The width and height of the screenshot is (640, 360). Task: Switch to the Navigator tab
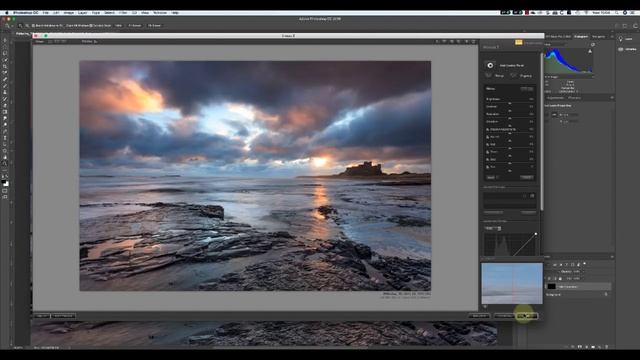point(598,37)
